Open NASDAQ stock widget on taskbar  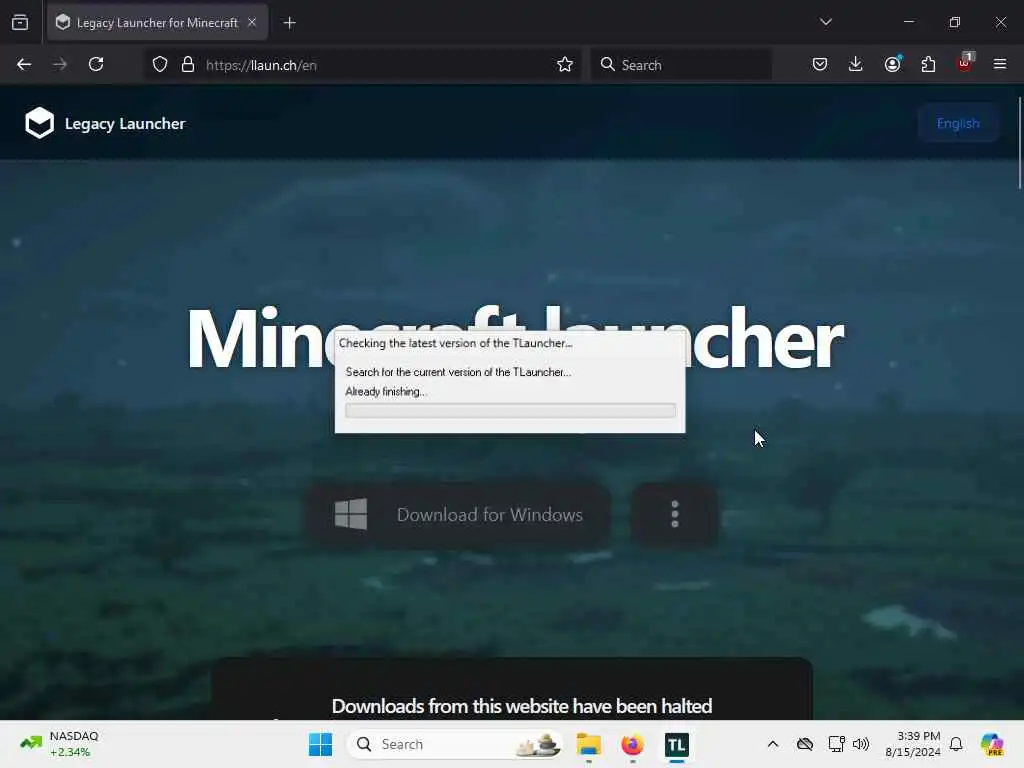60,744
